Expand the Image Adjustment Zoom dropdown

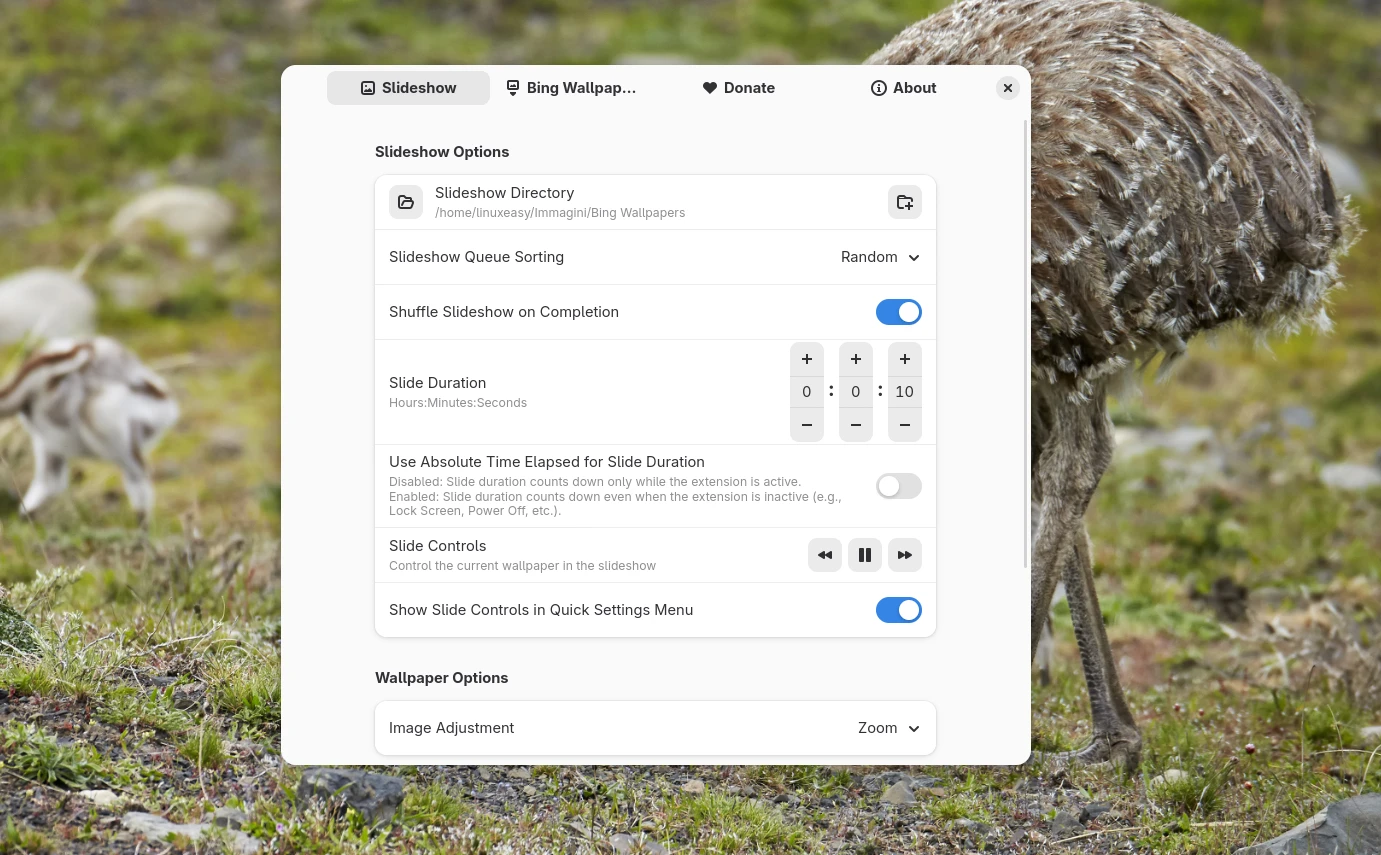tap(888, 728)
